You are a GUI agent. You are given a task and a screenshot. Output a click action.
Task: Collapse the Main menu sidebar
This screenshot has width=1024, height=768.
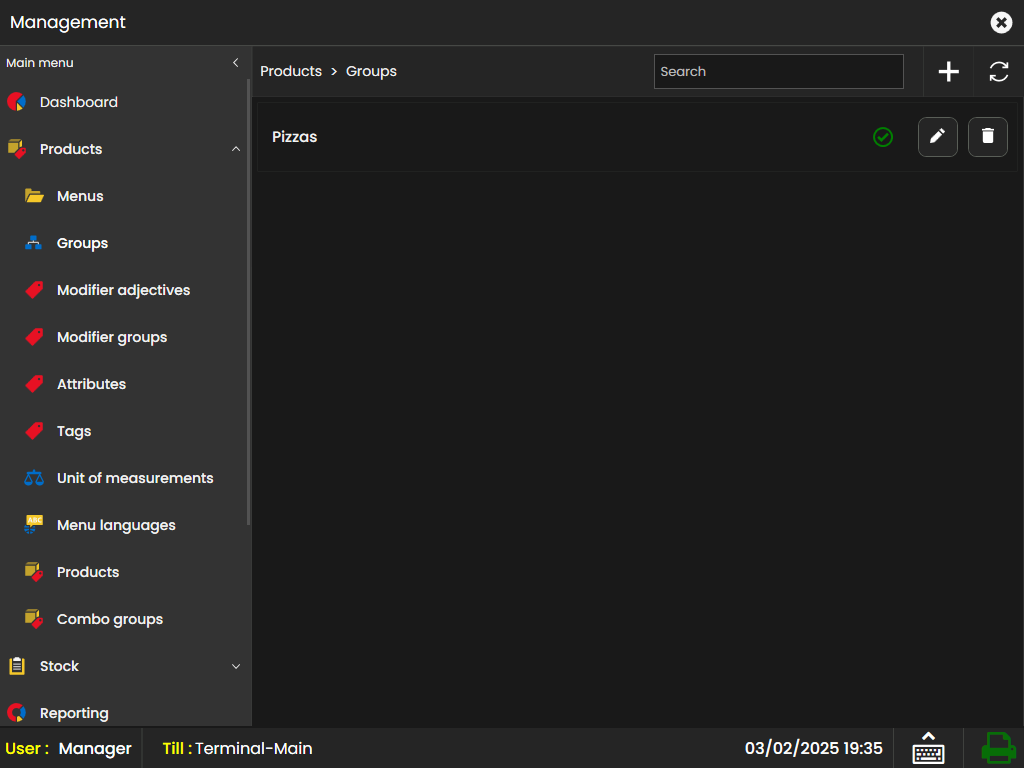(236, 63)
